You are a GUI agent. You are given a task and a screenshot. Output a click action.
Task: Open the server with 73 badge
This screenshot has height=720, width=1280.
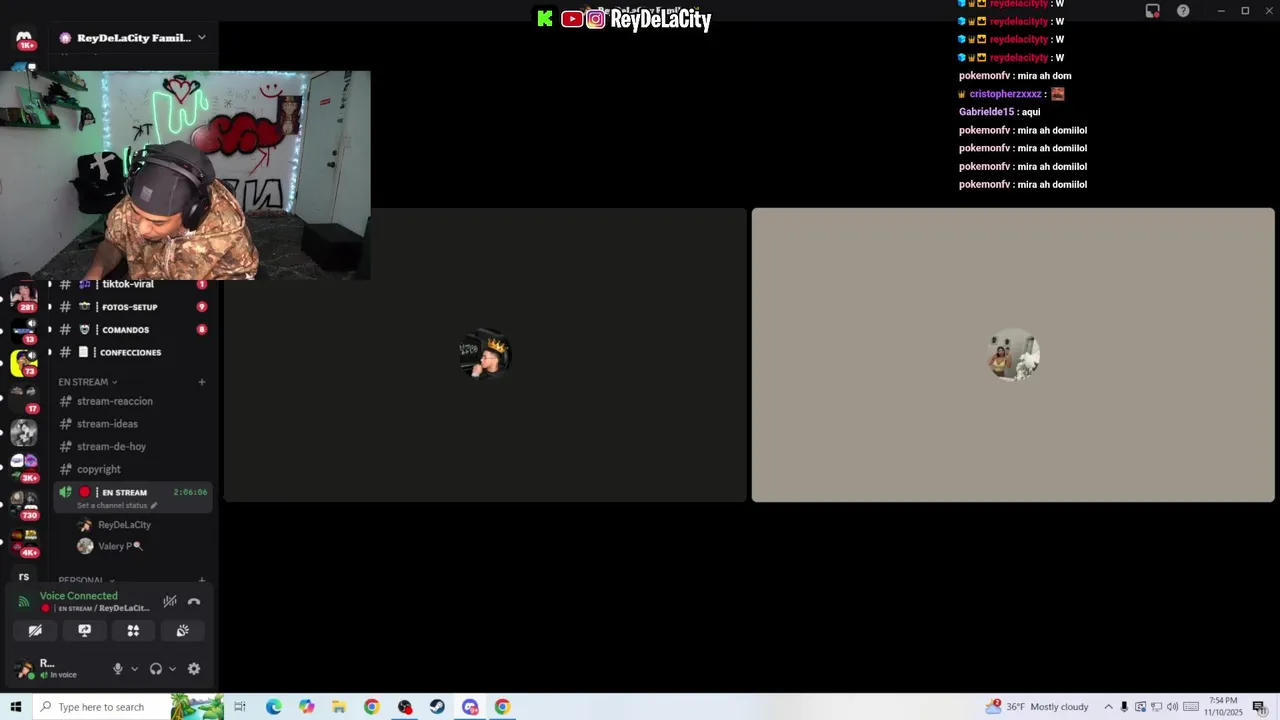coord(24,363)
